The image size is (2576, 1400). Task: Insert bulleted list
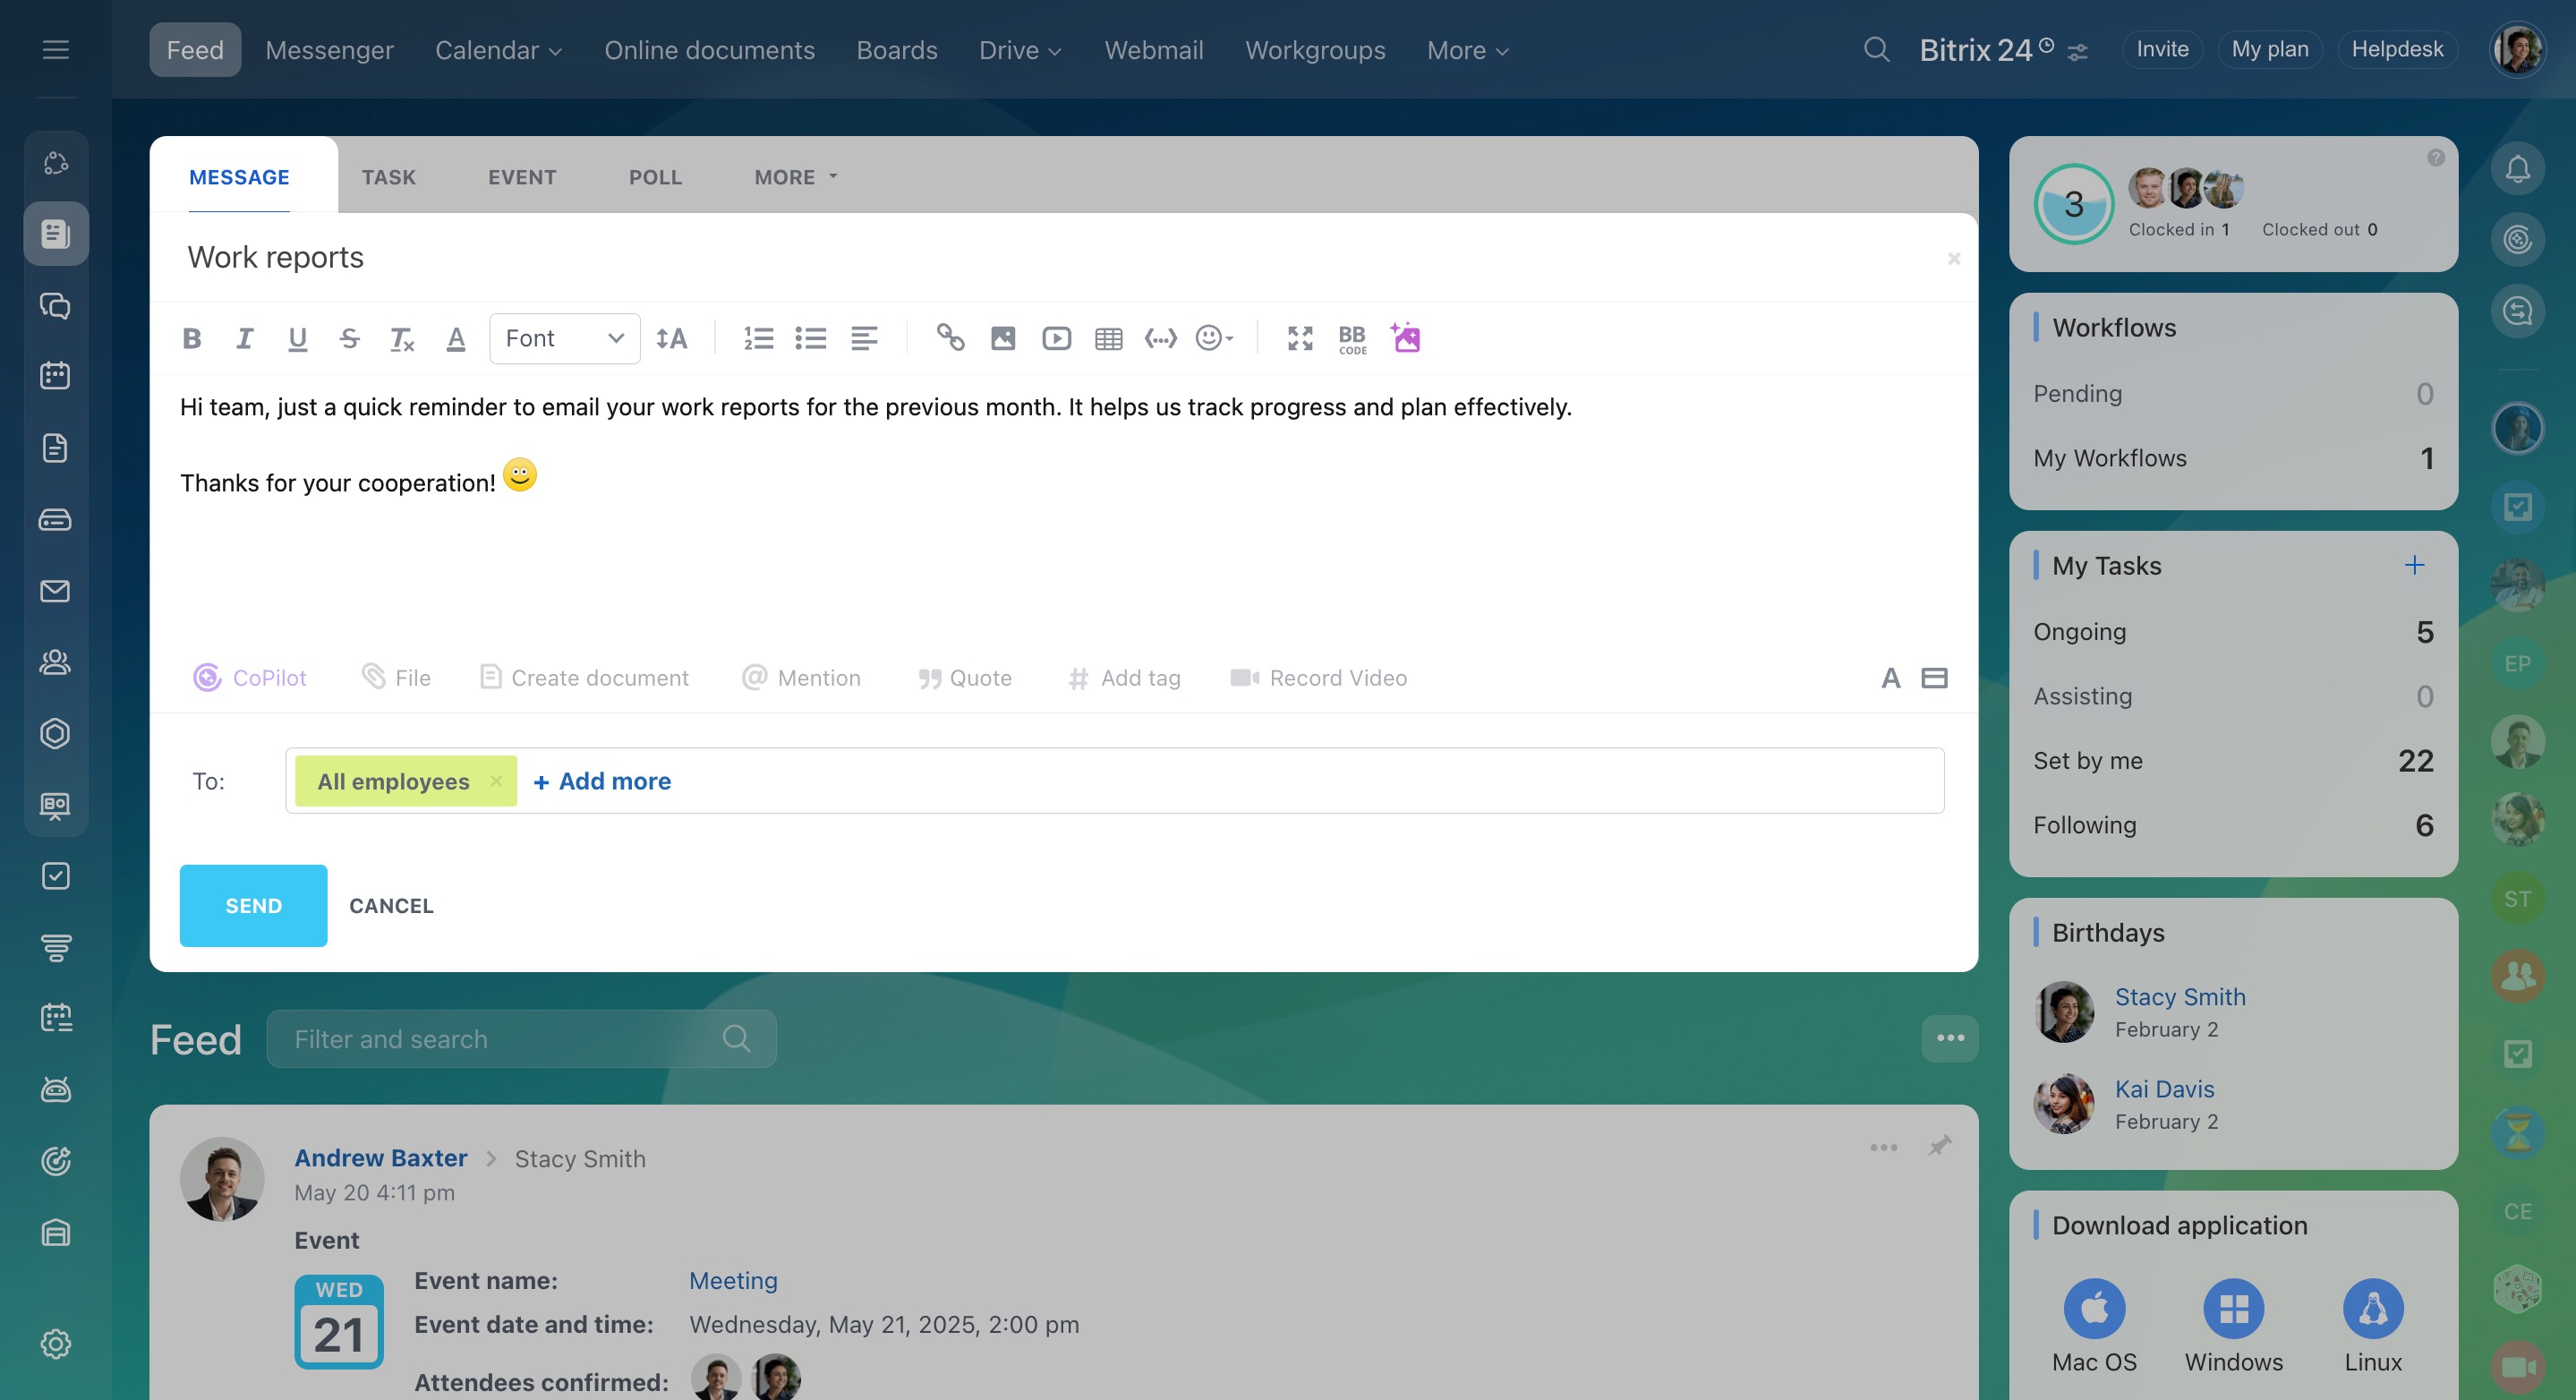click(810, 338)
